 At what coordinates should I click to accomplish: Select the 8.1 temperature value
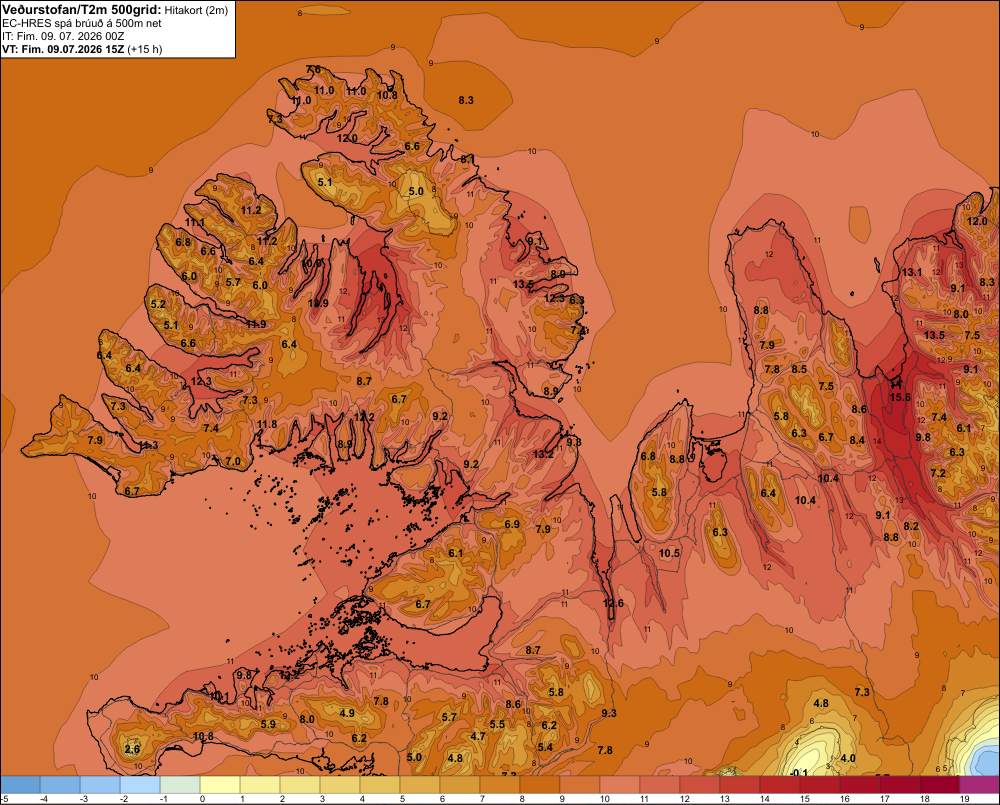(x=468, y=159)
